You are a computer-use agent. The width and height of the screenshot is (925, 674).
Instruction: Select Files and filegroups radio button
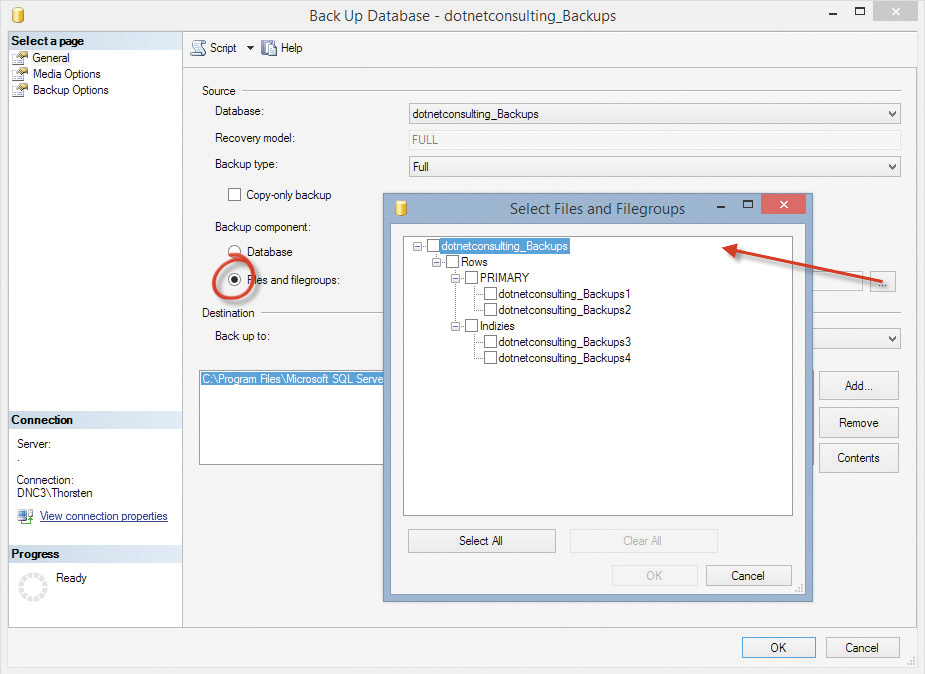point(234,280)
